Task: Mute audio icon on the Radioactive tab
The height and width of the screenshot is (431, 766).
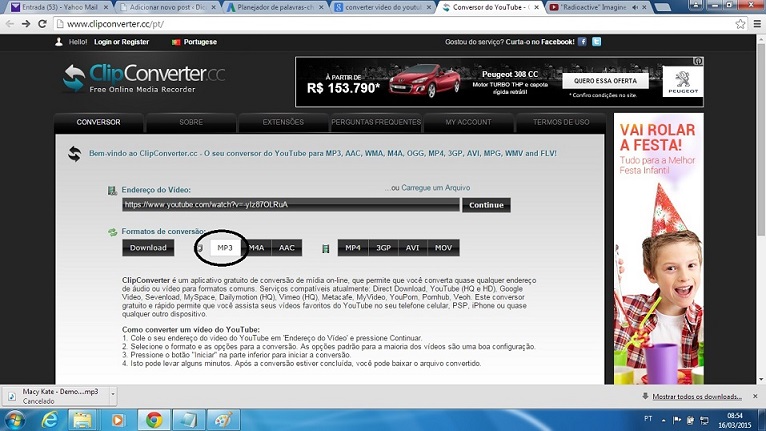Action: tap(635, 7)
